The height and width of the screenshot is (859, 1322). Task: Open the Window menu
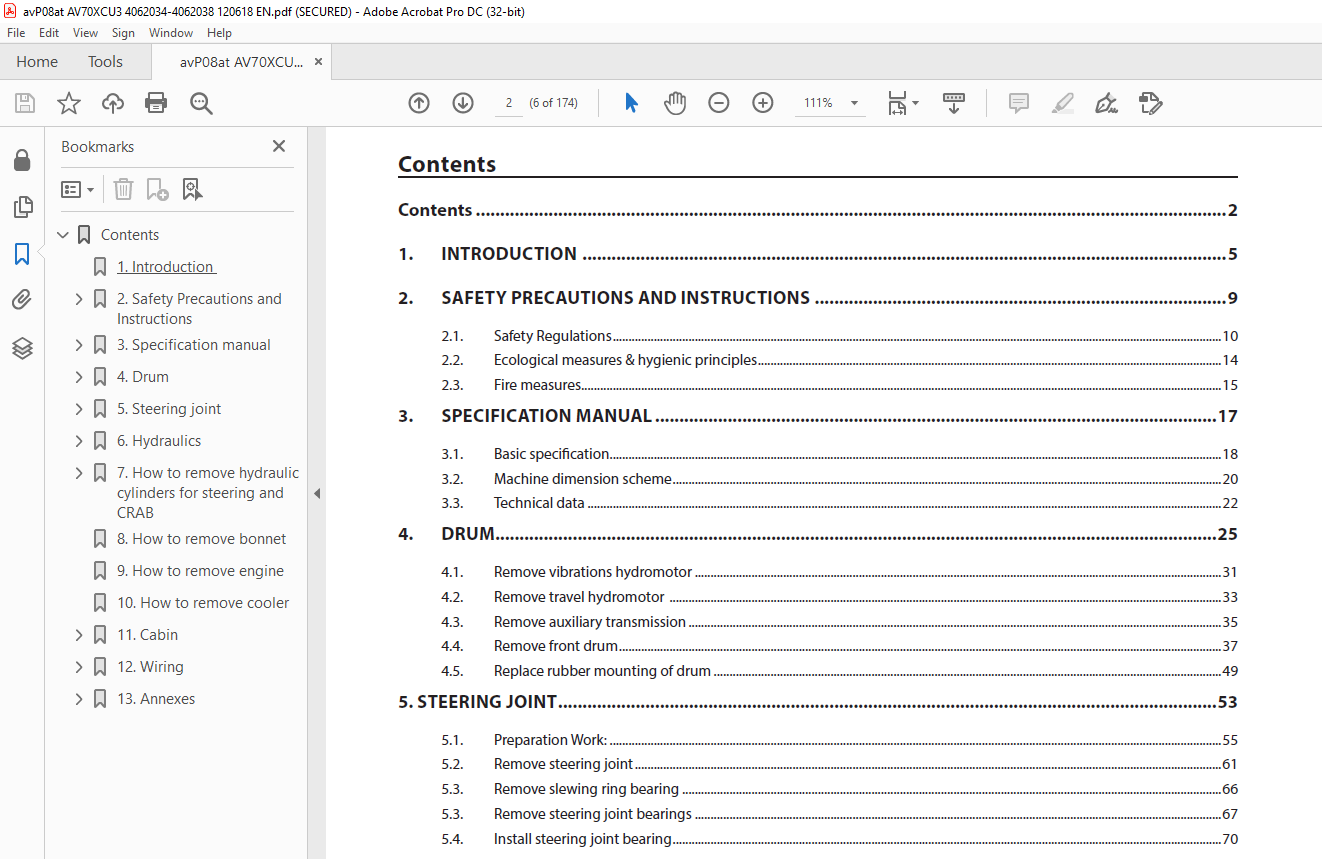pos(171,33)
